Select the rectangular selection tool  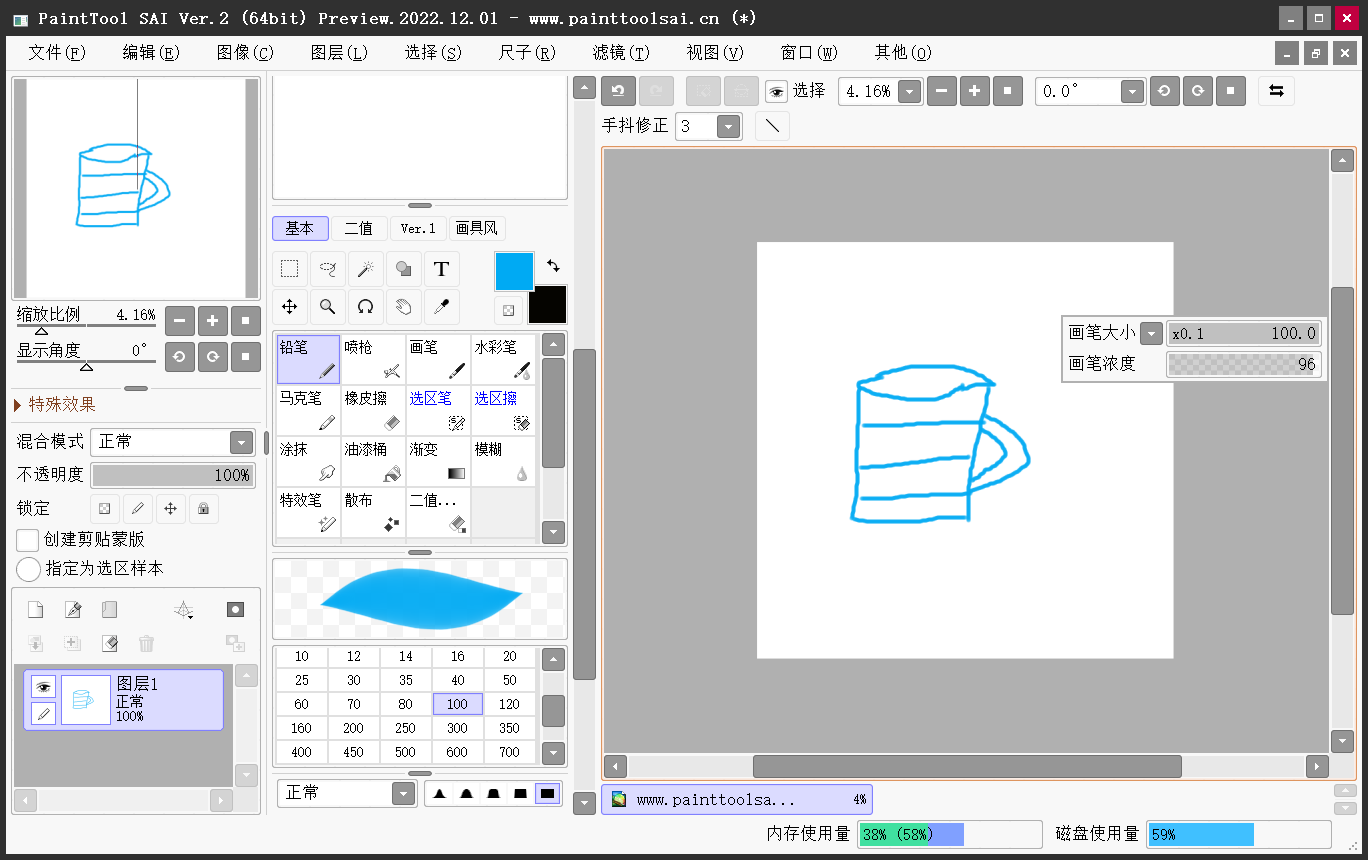coord(289,269)
